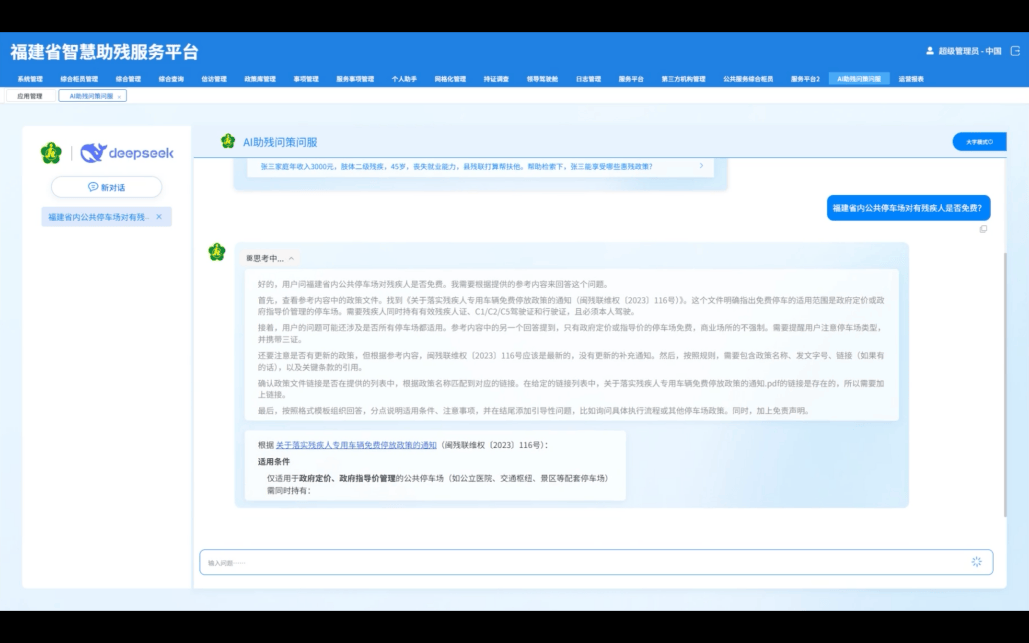The height and width of the screenshot is (643, 1029).
Task: Click the send icon in the input box
Action: 976,562
